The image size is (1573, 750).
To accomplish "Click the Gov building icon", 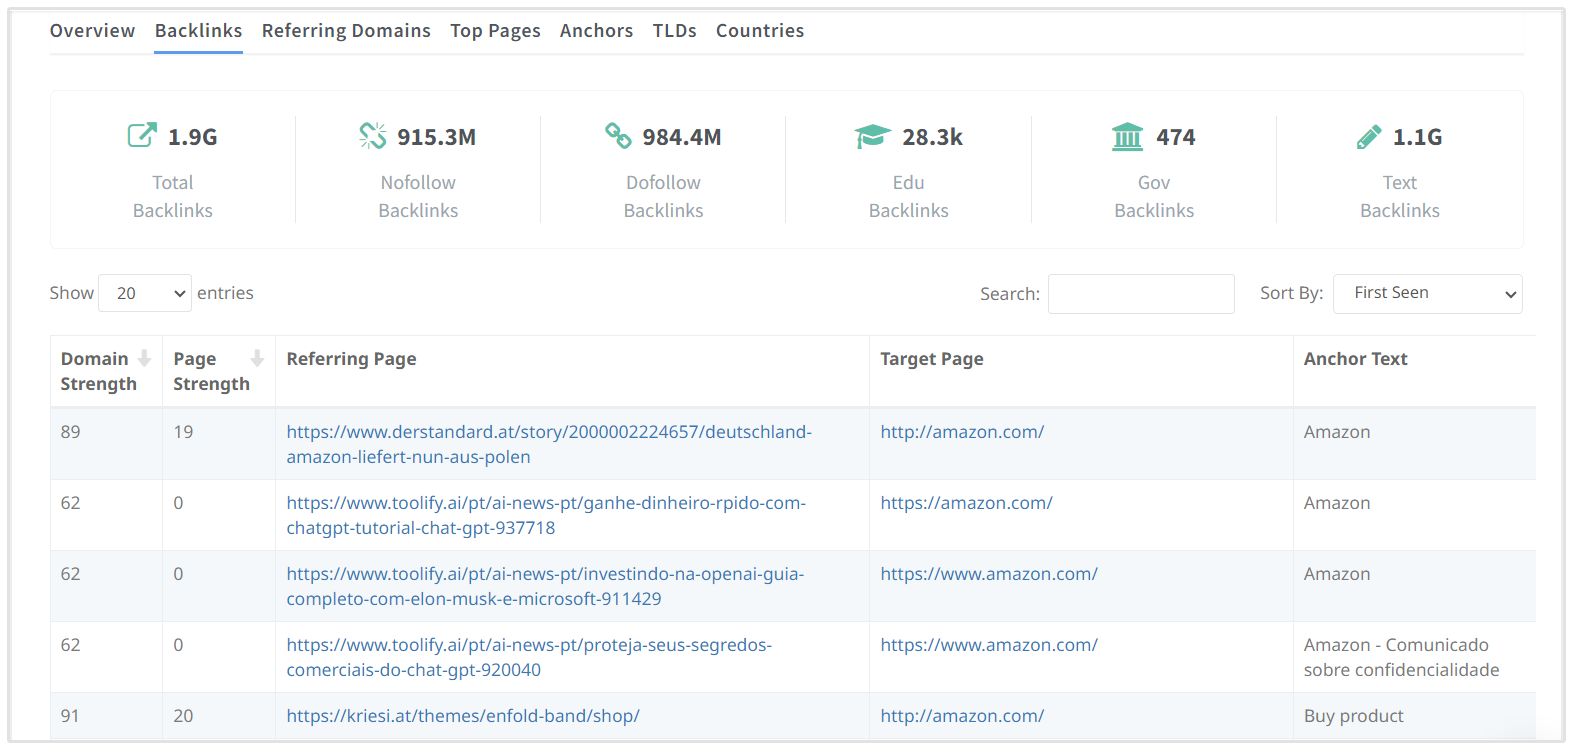I will click(1127, 136).
